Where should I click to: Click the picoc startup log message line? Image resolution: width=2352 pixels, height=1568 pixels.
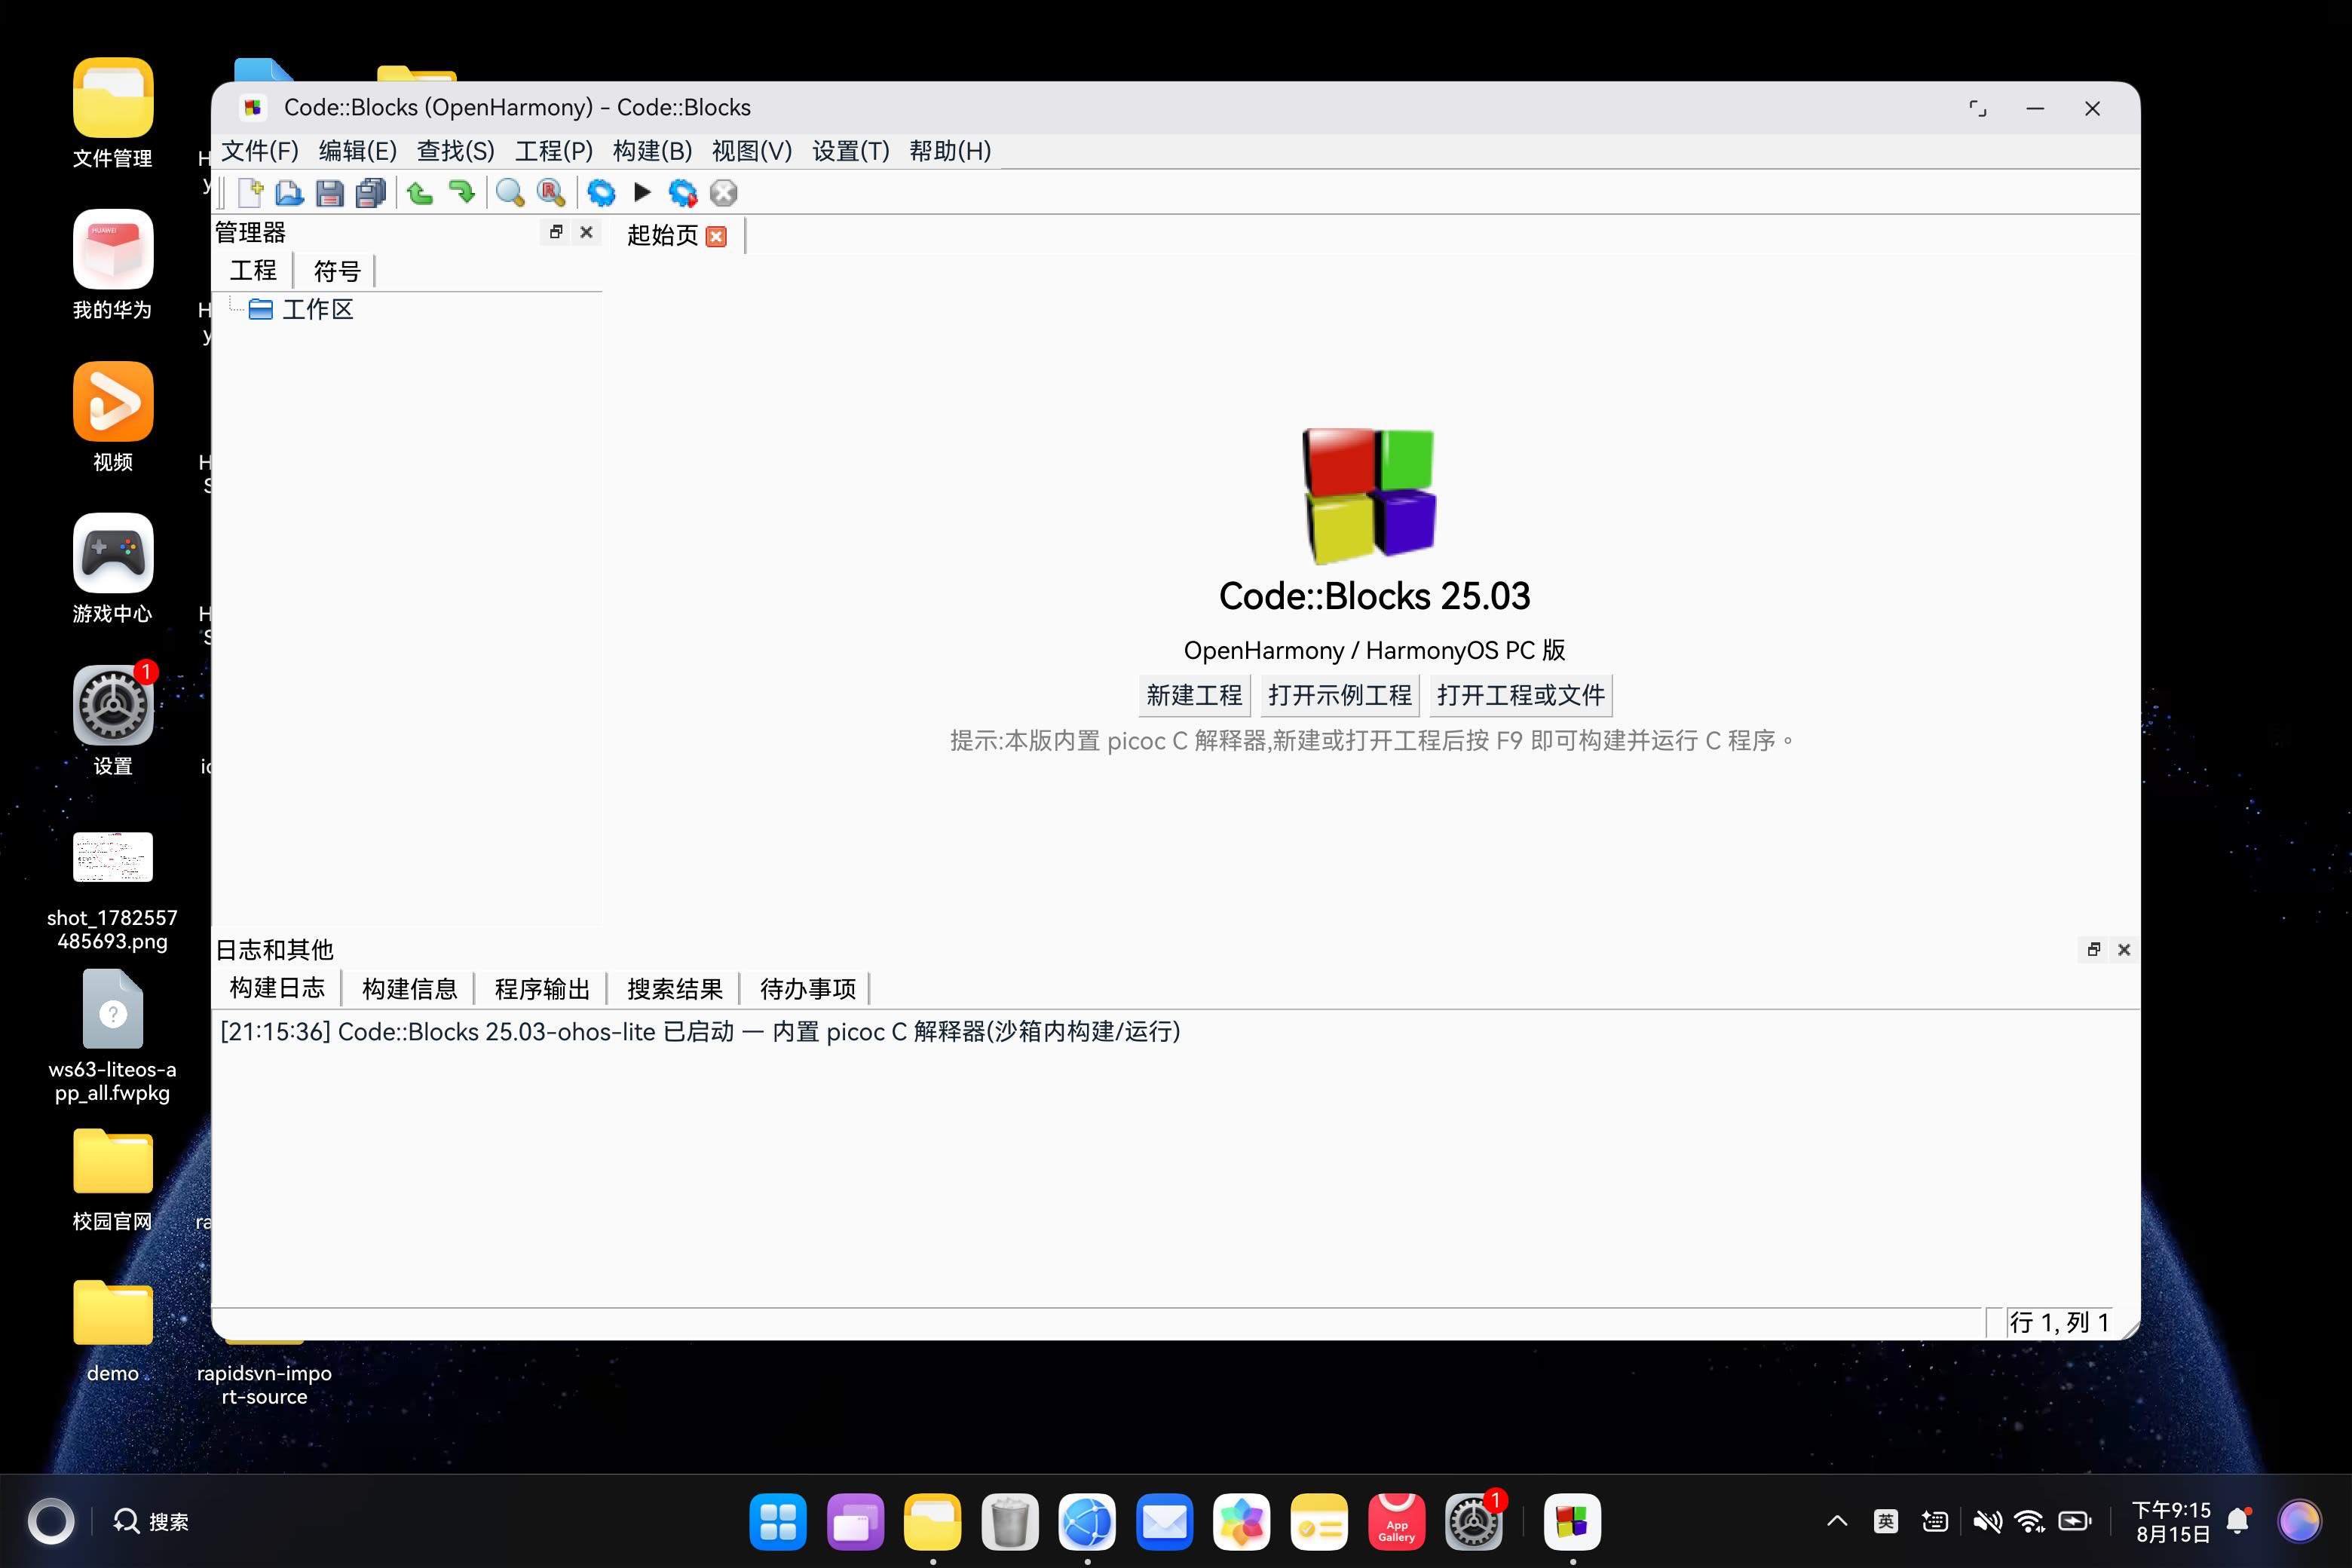pos(700,1032)
